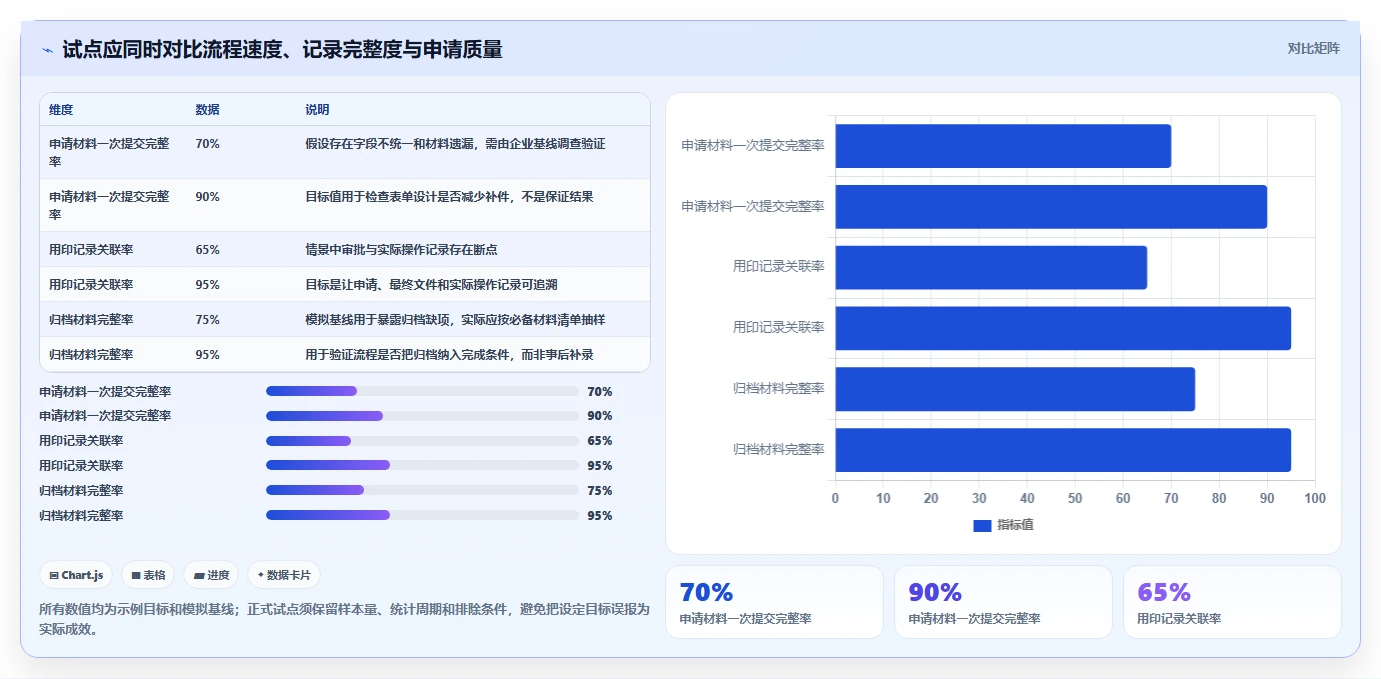Click the 95% progress bar for 归档材料完整率

tap(422, 516)
